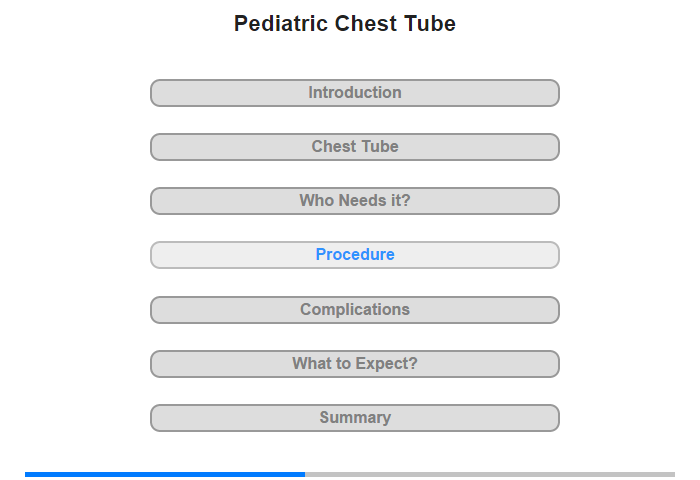Choose the Chest Tube label text
Viewport: 700px width, 480px height.
355,146
